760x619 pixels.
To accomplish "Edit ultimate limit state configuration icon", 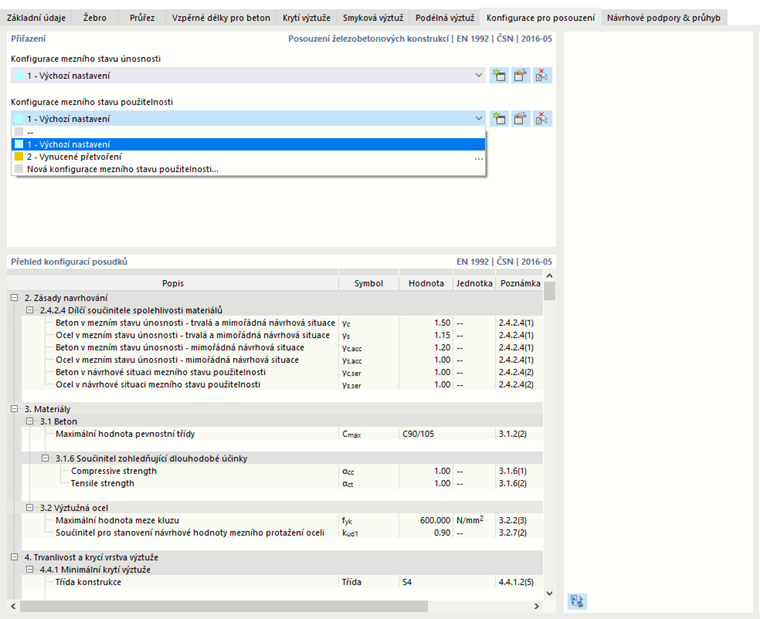I will (520, 75).
